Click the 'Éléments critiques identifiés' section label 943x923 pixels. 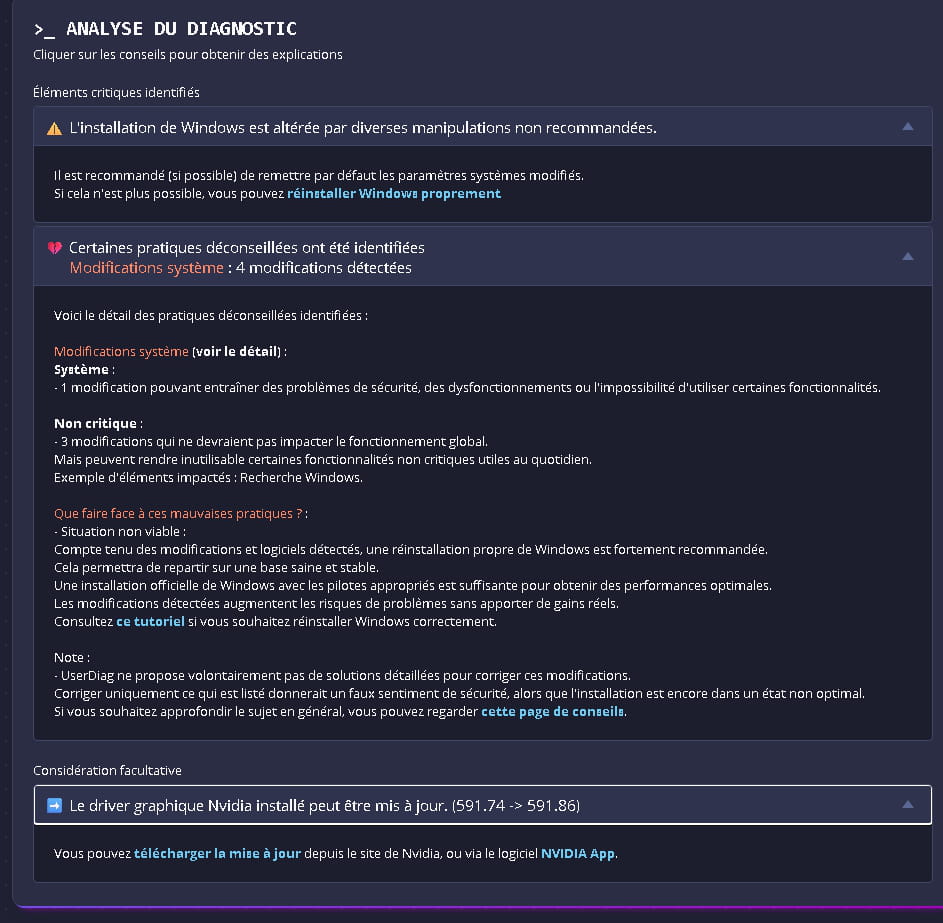[x=116, y=92]
